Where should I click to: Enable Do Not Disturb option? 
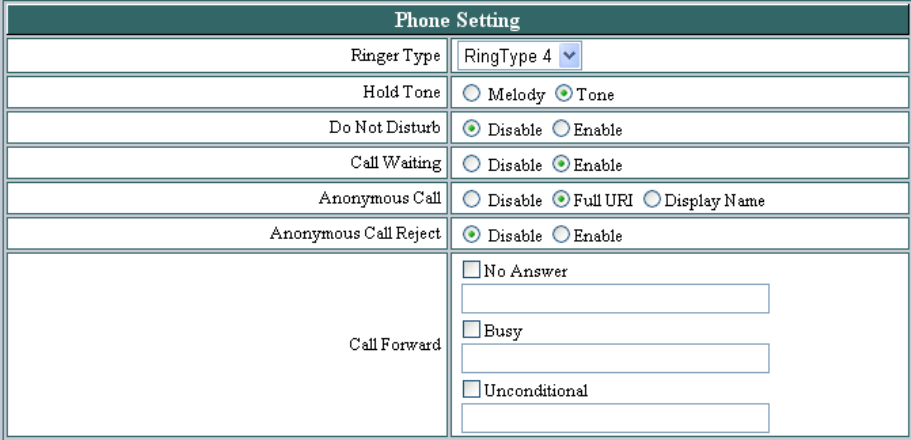click(x=561, y=130)
